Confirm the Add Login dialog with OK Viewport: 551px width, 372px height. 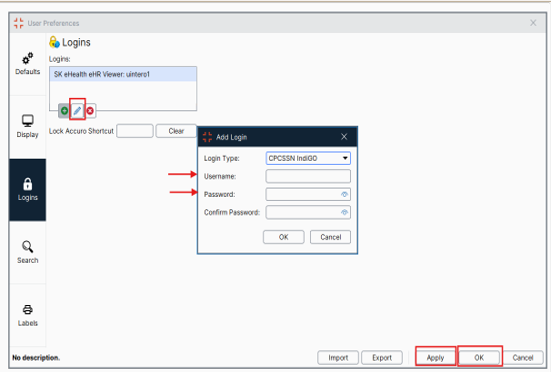tap(284, 237)
